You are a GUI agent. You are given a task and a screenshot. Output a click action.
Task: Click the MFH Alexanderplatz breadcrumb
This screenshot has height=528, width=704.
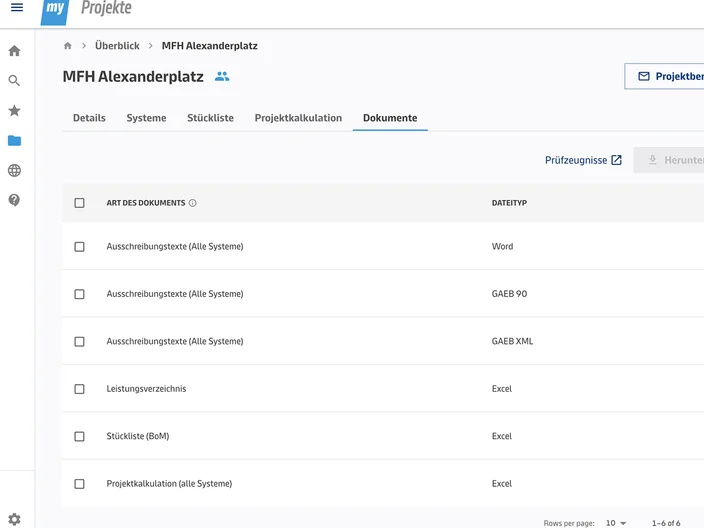210,46
